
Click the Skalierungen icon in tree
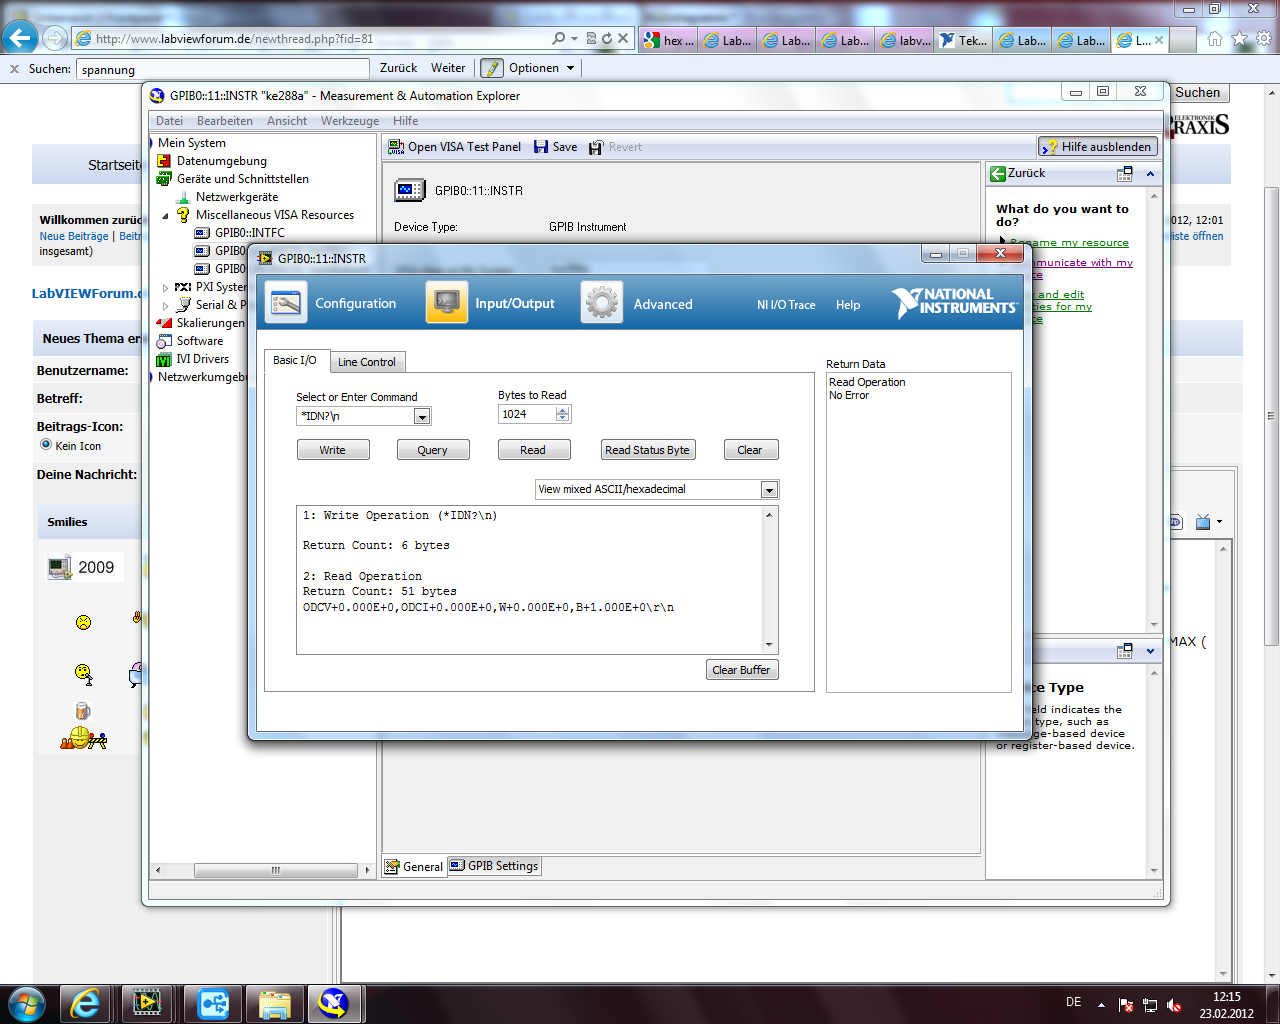(165, 323)
